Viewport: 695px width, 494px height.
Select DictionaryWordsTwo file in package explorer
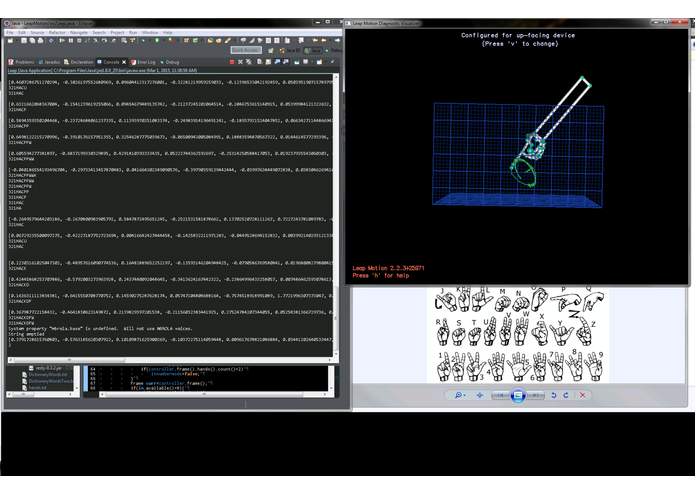click(50, 381)
